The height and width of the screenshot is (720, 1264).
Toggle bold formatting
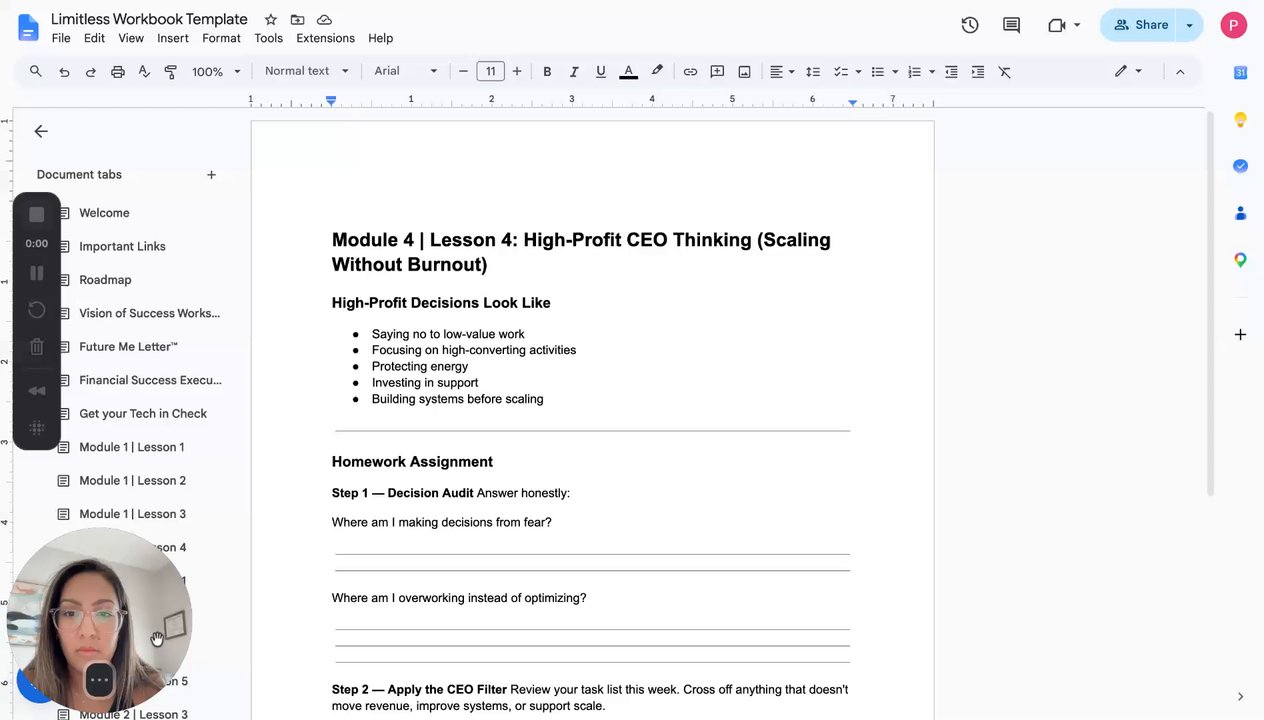click(547, 71)
